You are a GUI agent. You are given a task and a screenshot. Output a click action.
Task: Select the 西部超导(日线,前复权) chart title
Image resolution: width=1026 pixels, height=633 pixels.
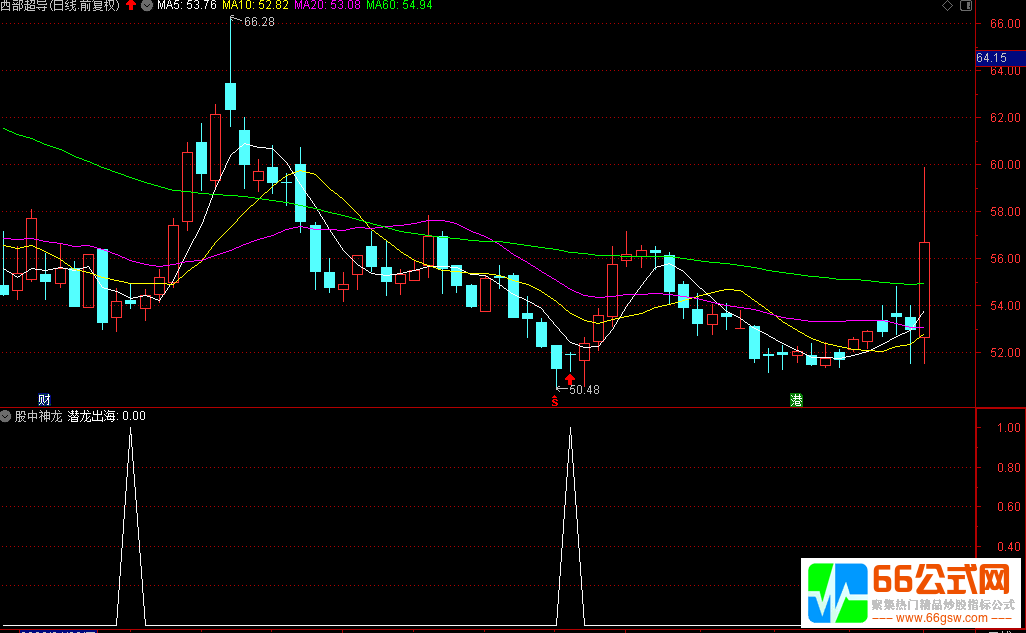[x=60, y=5]
